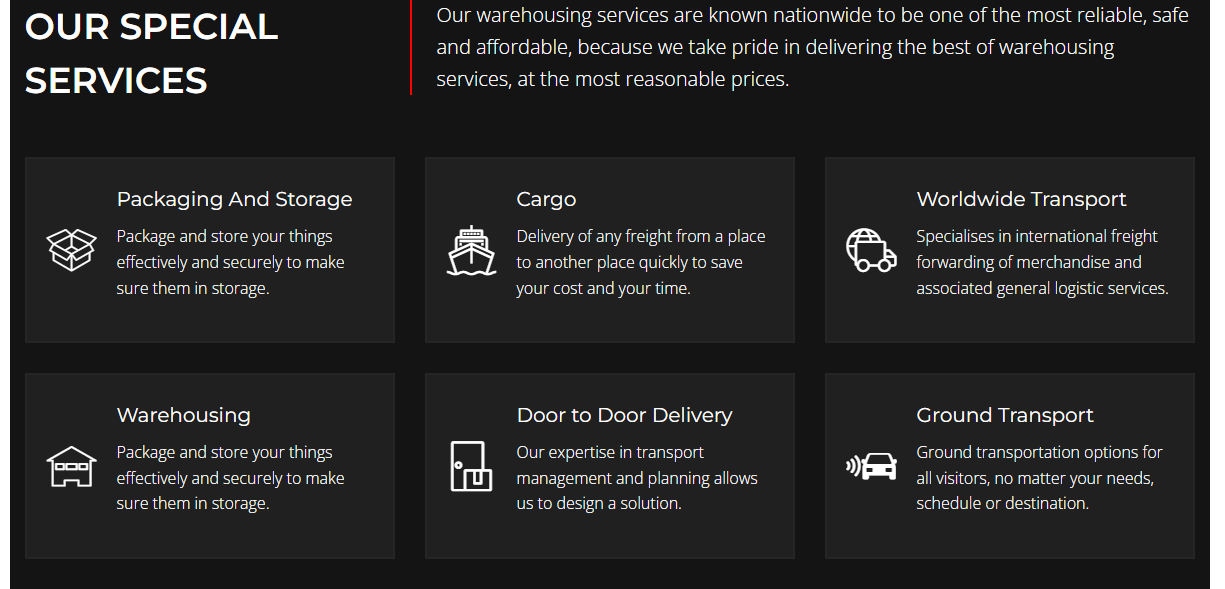The height and width of the screenshot is (589, 1225).
Task: Click the warehousing services intro paragraph
Action: pos(812,47)
